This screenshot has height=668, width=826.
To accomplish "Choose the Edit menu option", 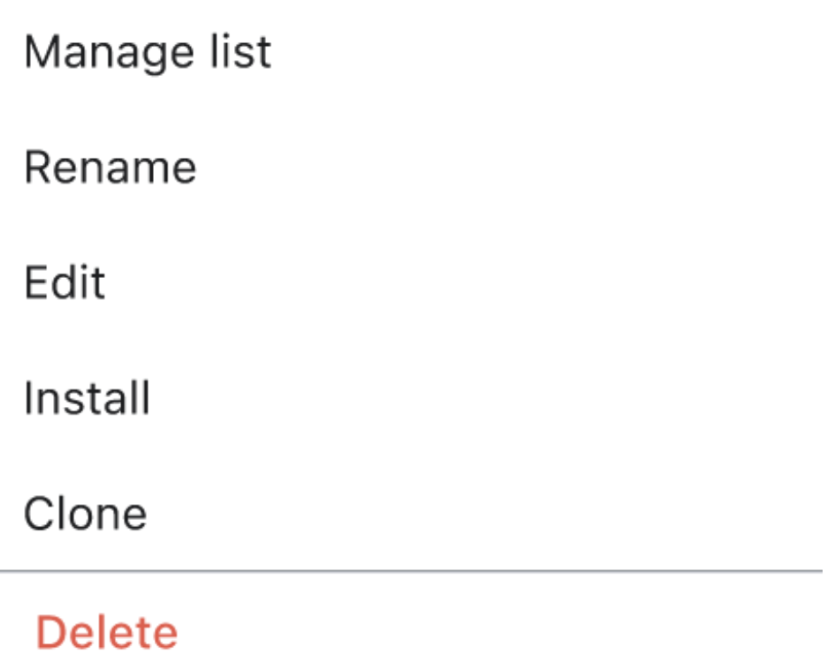I will 65,284.
